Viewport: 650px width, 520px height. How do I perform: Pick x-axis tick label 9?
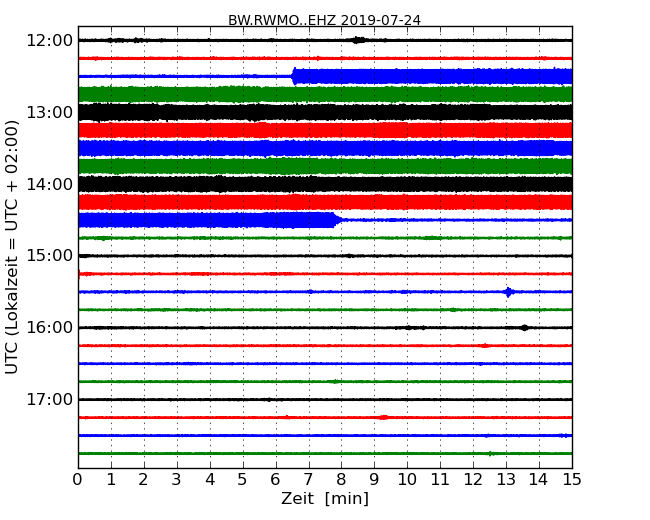click(374, 480)
